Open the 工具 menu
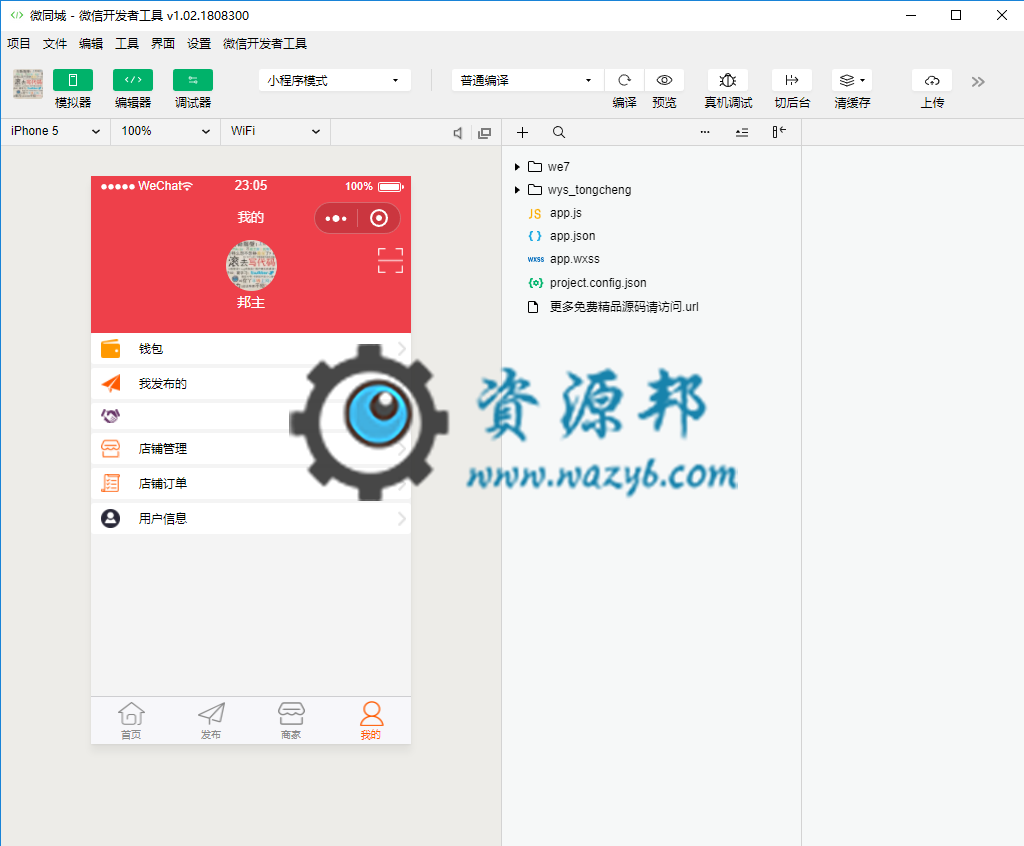The image size is (1024, 846). pos(127,44)
